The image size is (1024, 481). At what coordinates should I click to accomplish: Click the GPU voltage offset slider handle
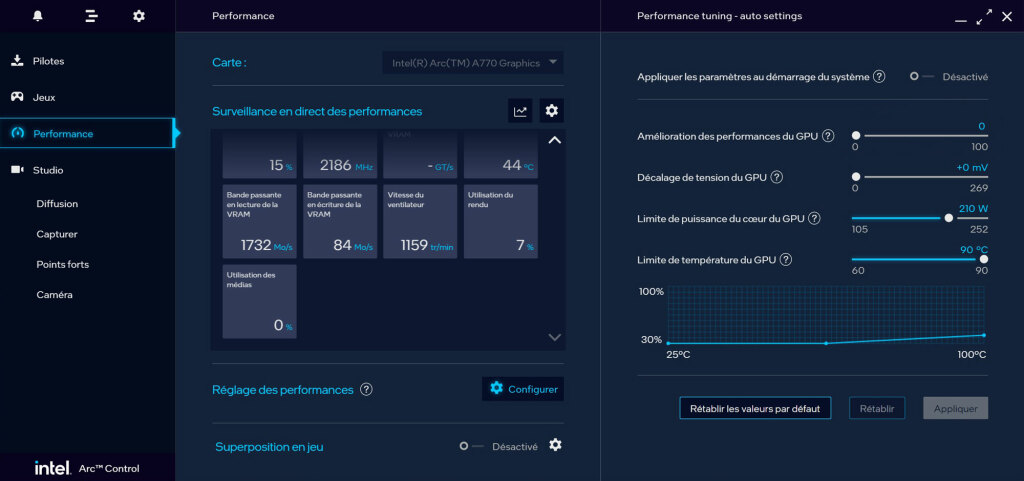[x=856, y=177]
